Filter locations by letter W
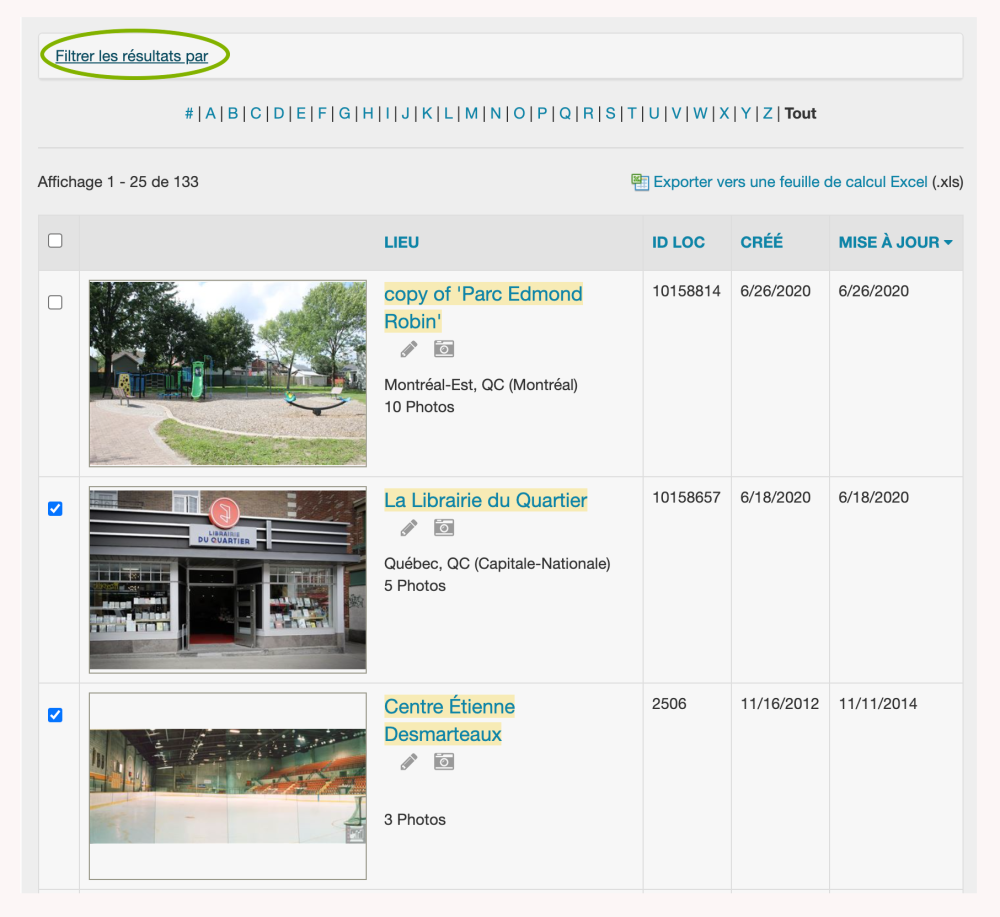 [700, 114]
